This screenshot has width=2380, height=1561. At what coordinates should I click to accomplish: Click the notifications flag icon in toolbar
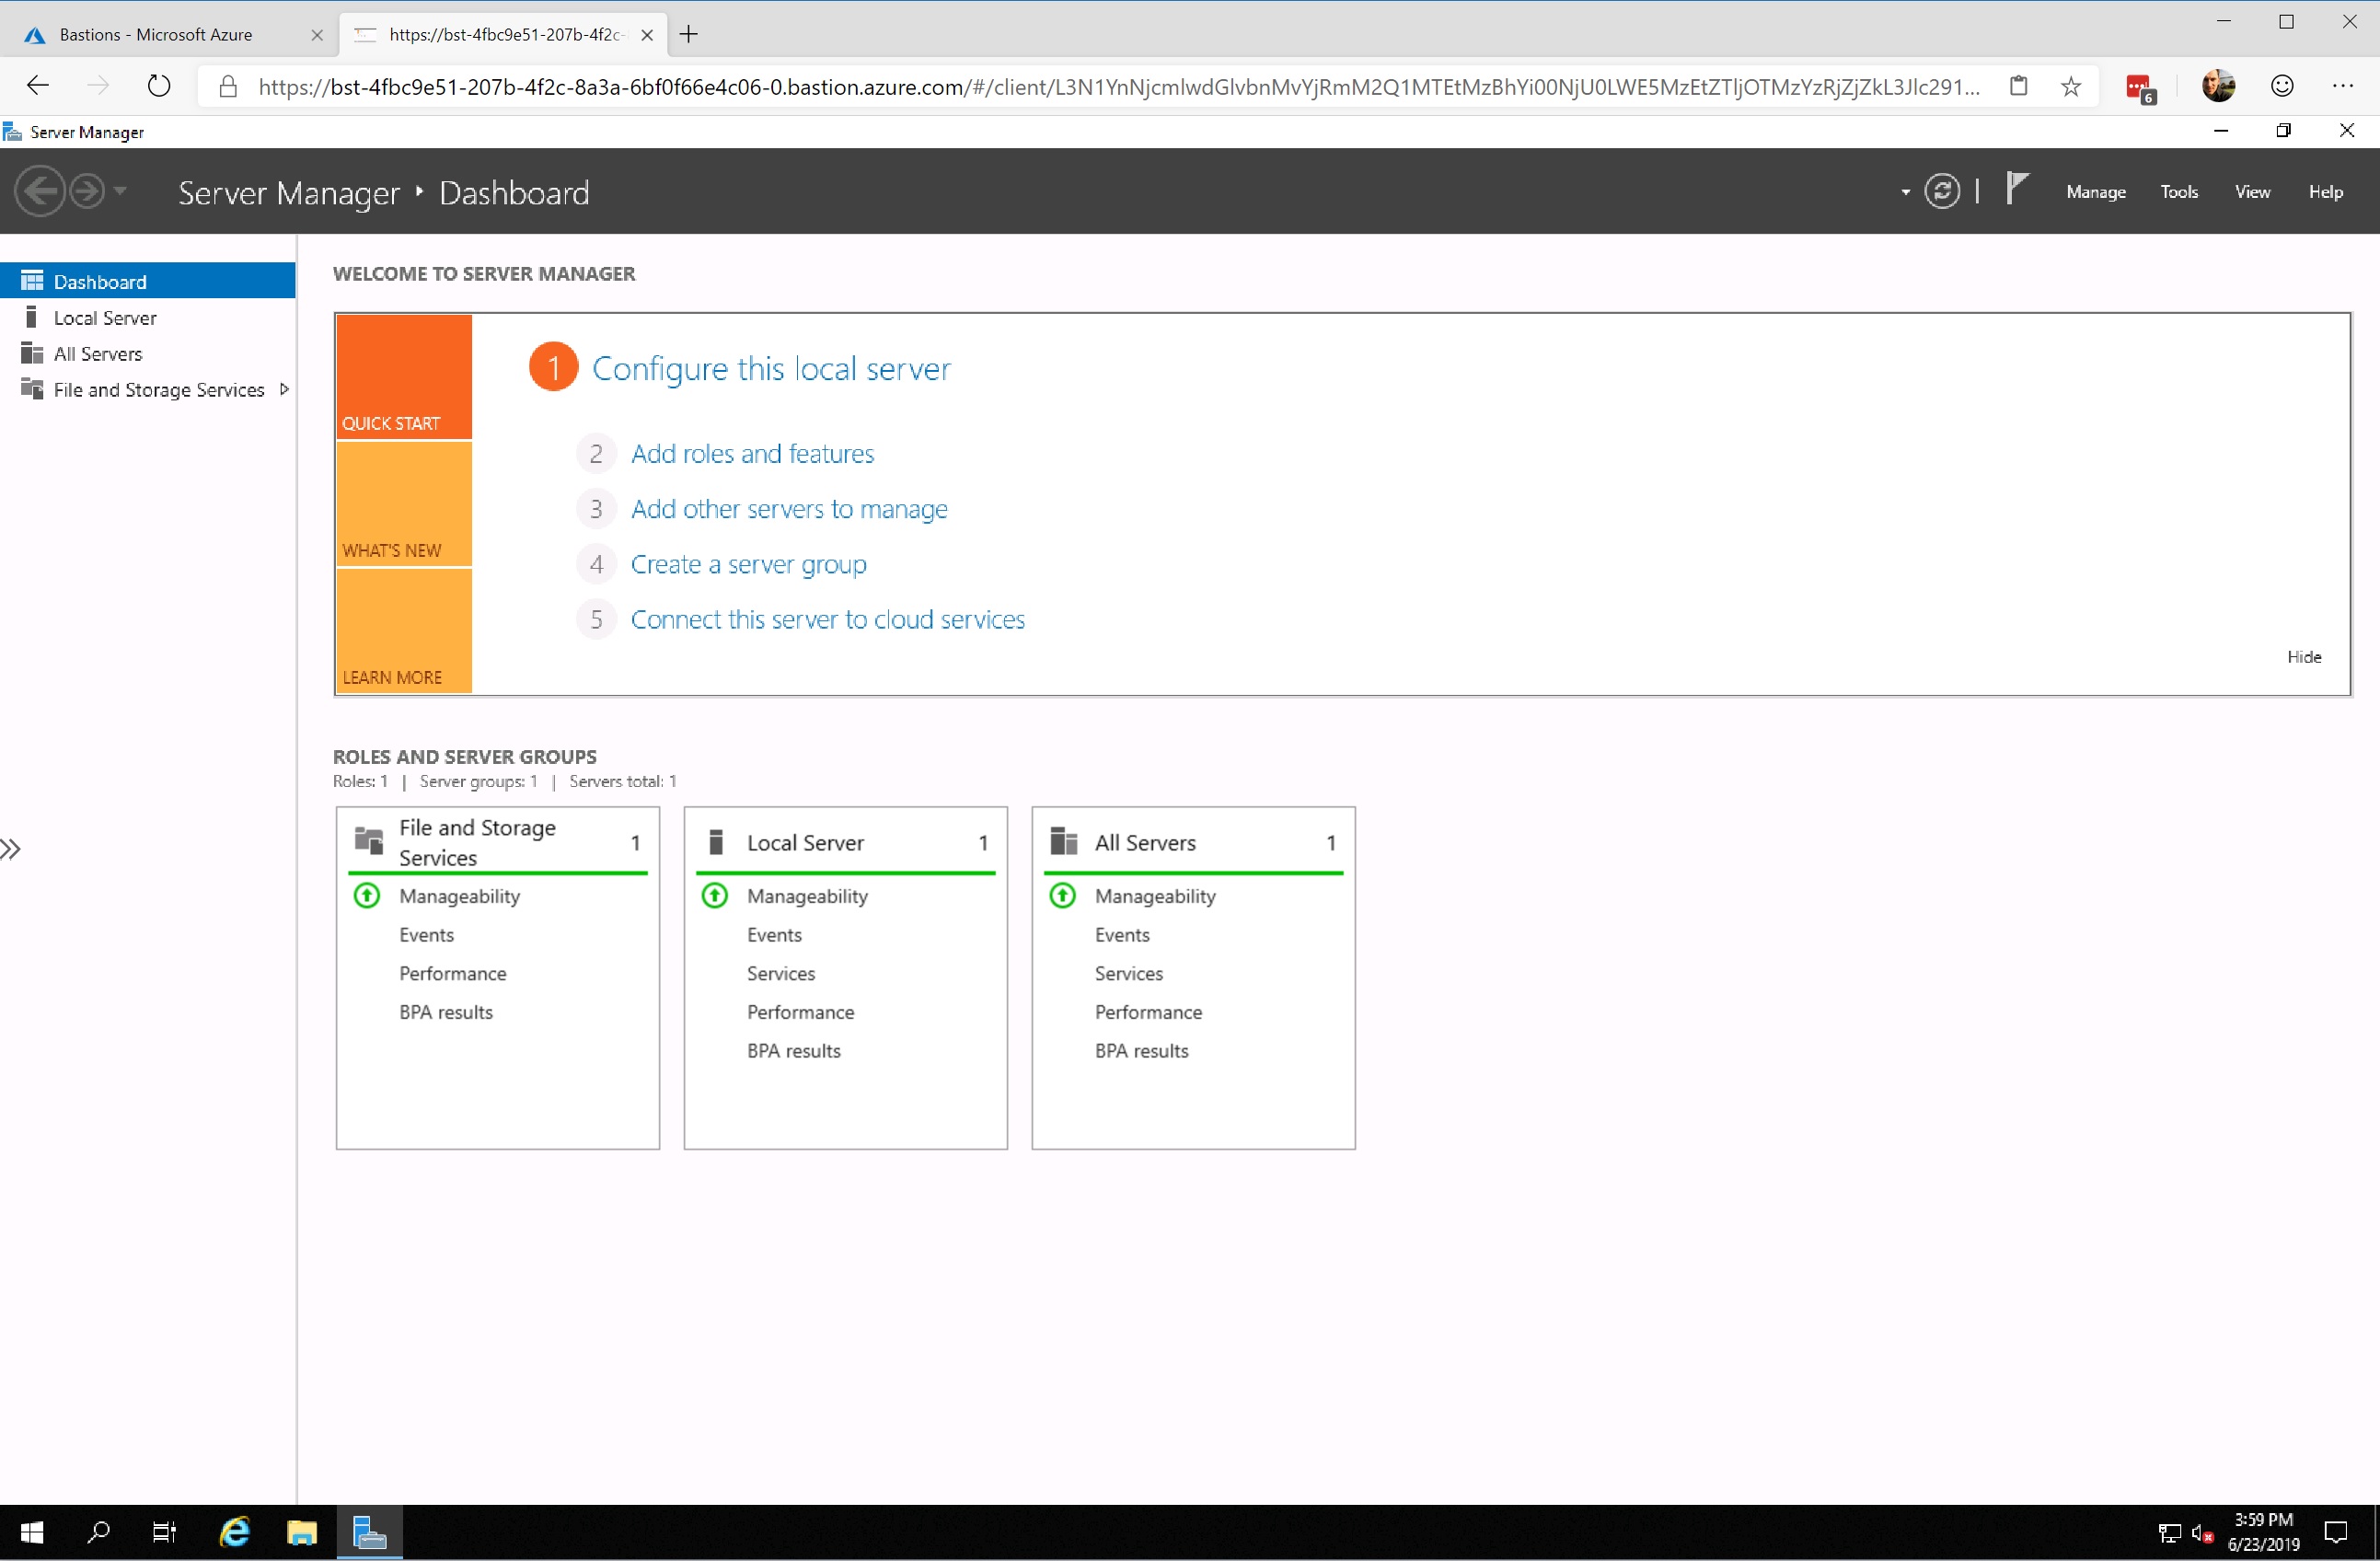coord(2016,190)
